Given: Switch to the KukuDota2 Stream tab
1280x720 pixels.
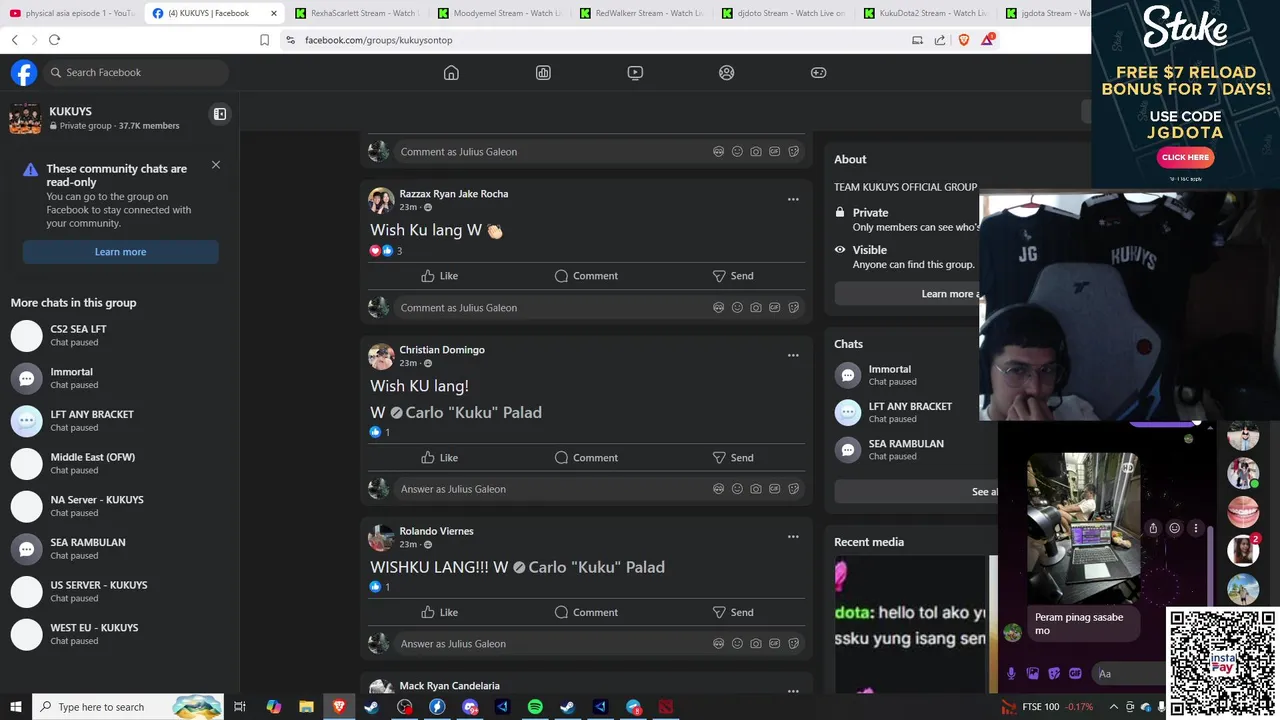Looking at the screenshot, I should [924, 13].
